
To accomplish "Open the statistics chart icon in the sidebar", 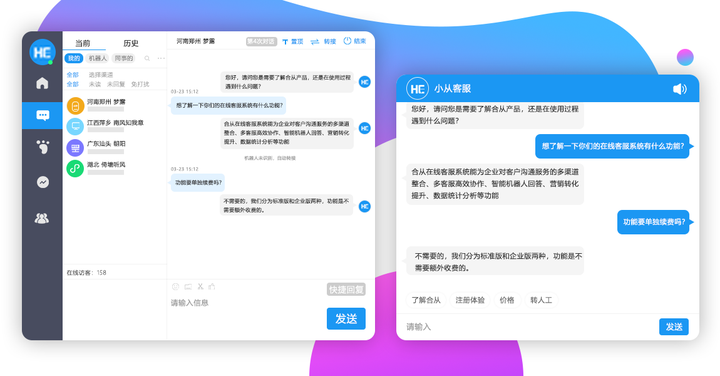I will [x=42, y=182].
